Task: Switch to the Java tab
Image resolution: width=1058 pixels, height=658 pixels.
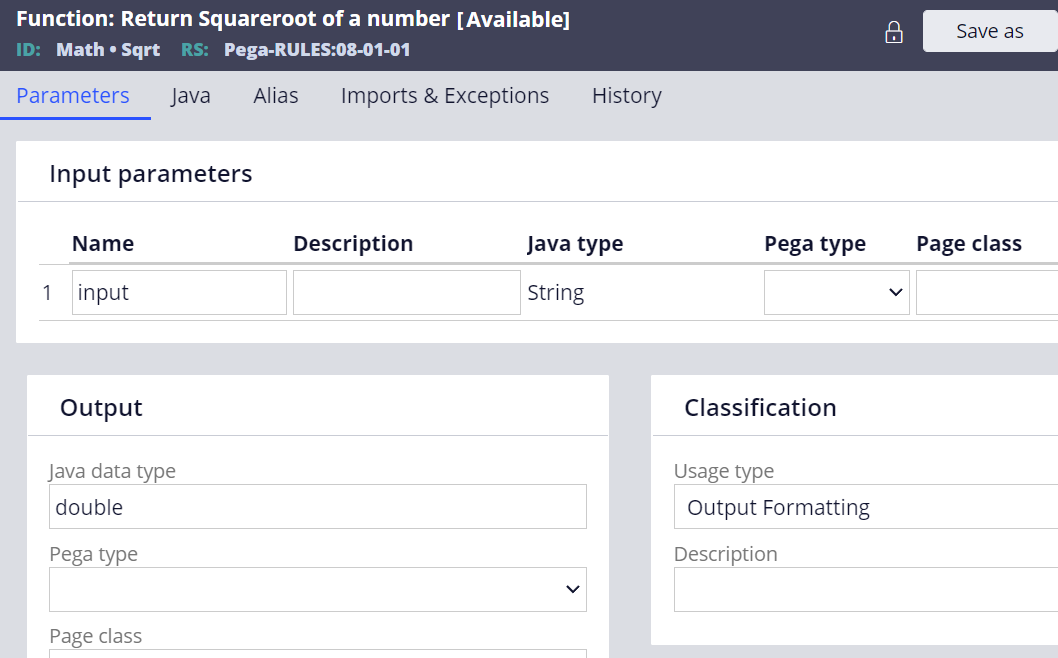Action: click(x=190, y=95)
